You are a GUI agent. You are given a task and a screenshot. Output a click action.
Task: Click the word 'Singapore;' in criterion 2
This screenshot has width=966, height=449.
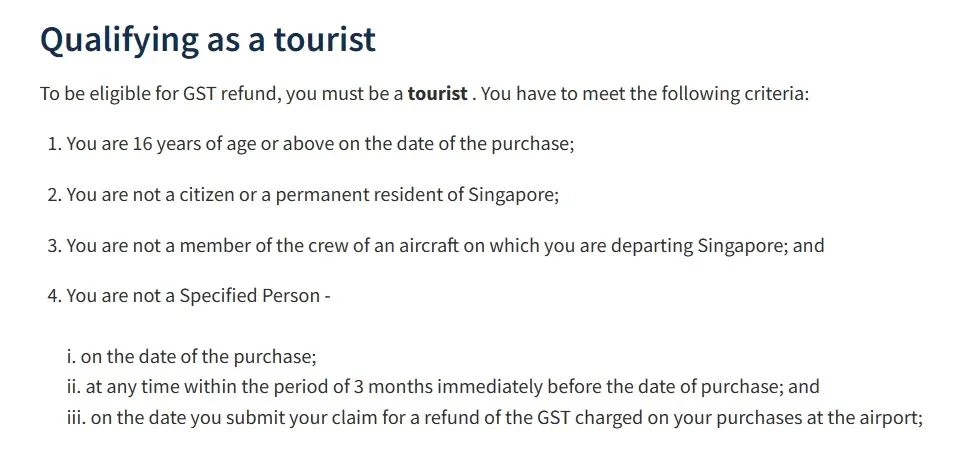(513, 195)
